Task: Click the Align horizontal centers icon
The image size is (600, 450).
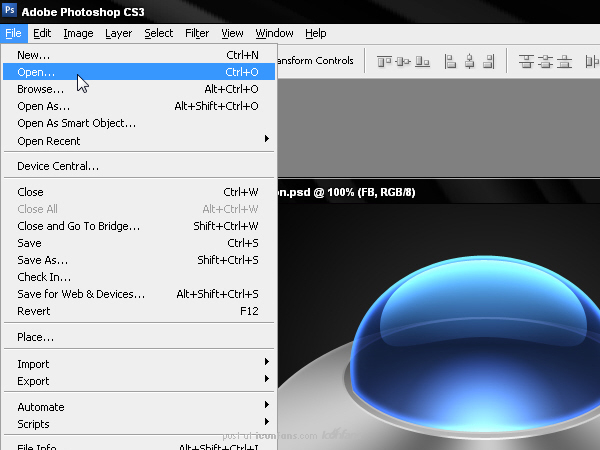Action: 470,61
